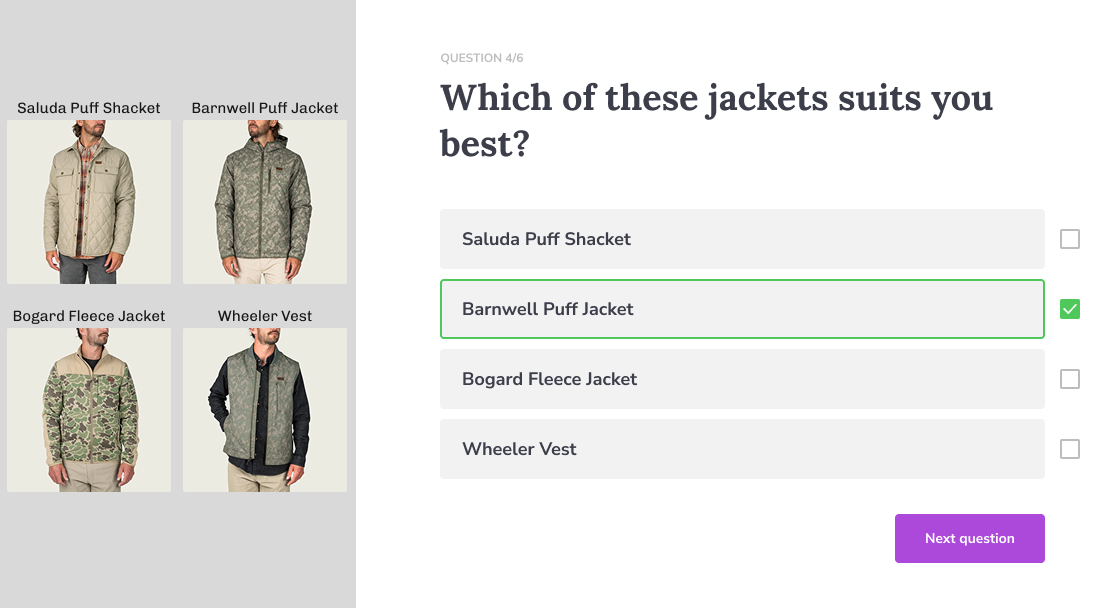This screenshot has height=608, width=1120.
Task: Click the Bogard Fleece Jacket image caption
Action: pos(88,315)
